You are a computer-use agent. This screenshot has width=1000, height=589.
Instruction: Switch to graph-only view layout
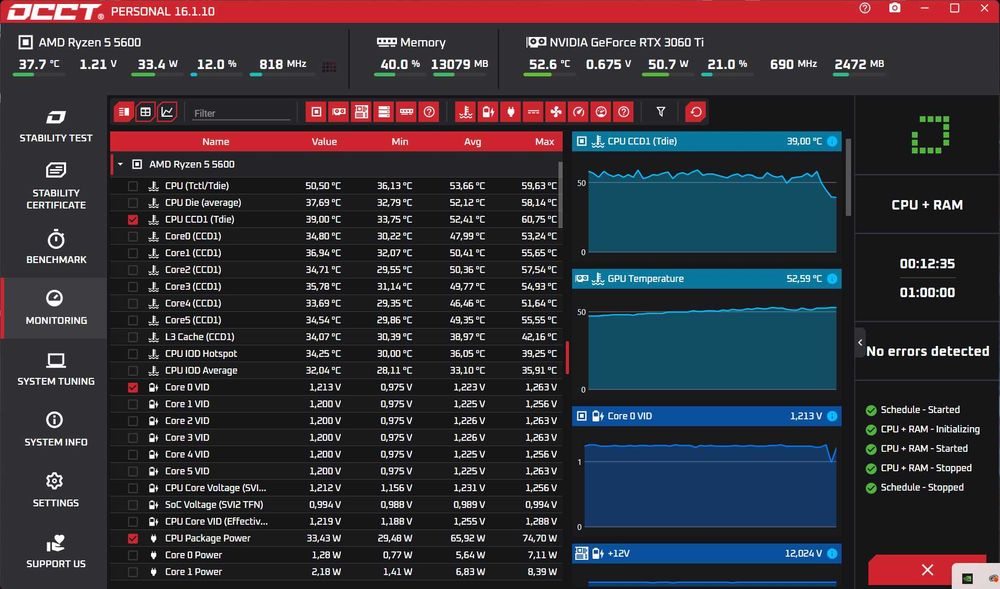pyautogui.click(x=167, y=112)
